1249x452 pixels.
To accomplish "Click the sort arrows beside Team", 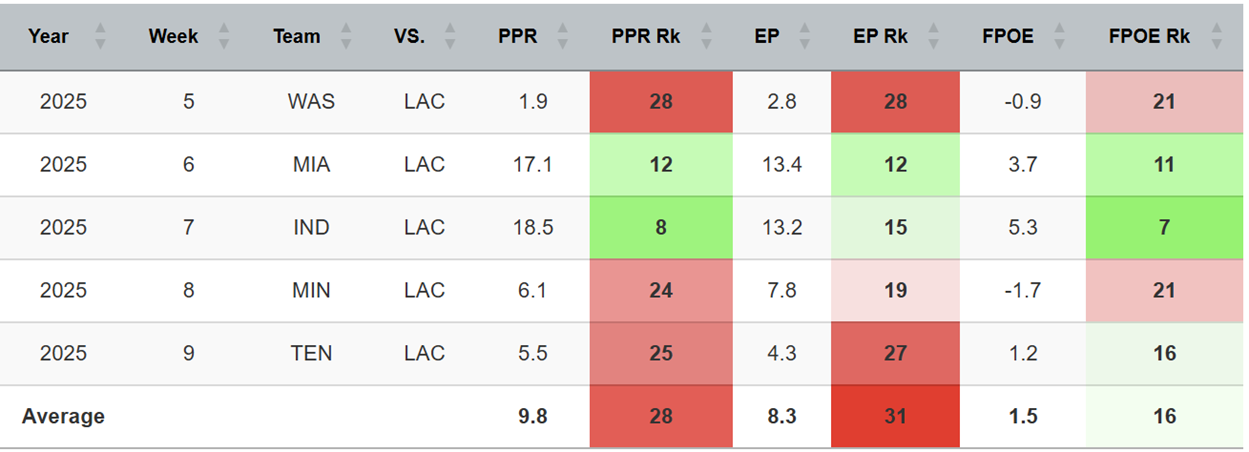I will (x=346, y=37).
